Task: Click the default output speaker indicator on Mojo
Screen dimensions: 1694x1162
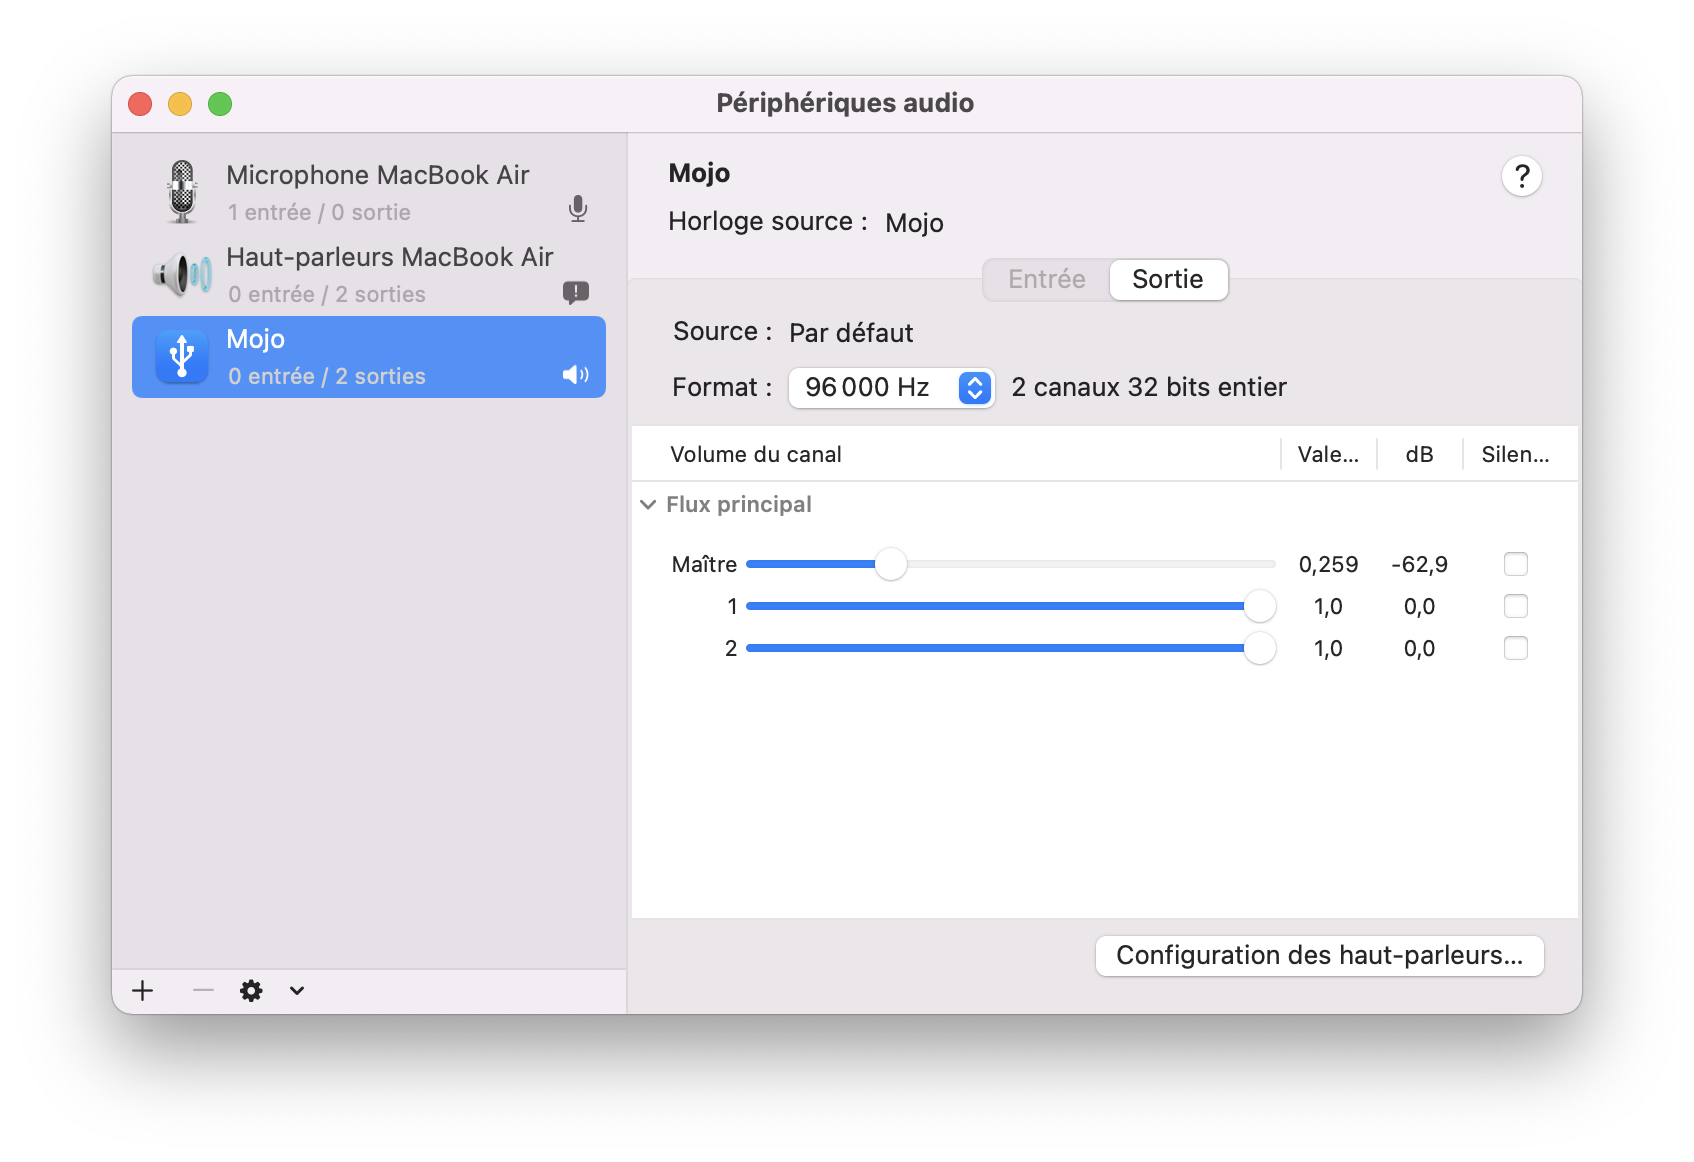Action: pos(576,375)
